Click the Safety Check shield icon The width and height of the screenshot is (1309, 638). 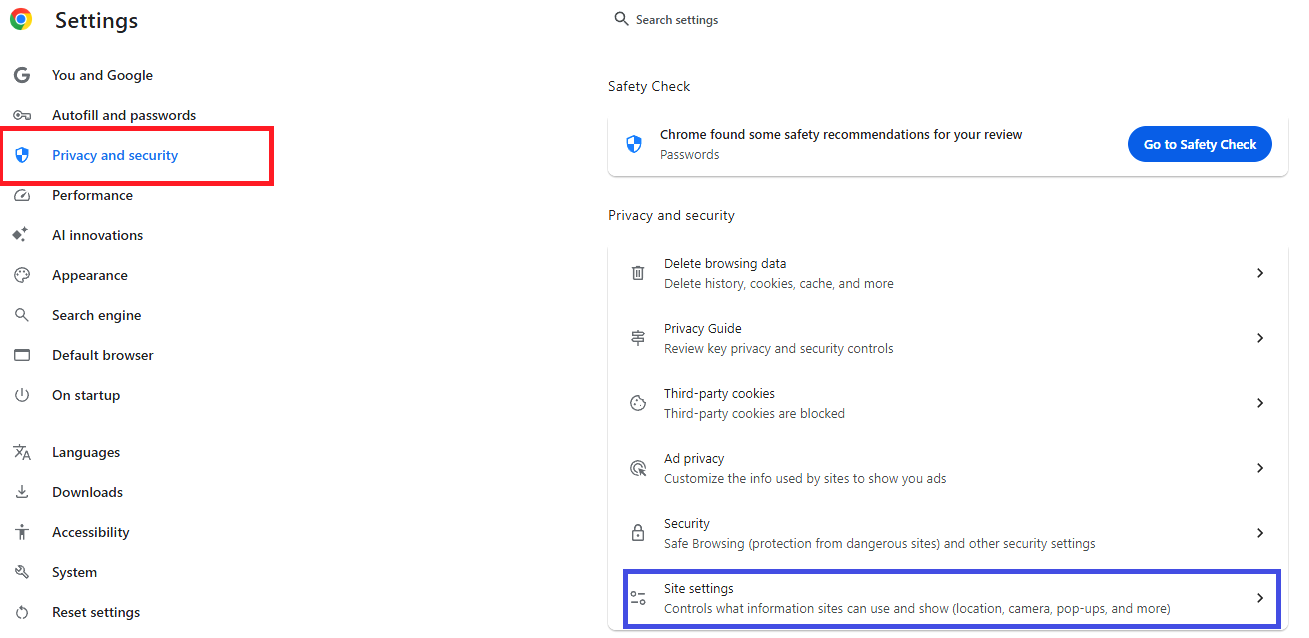click(x=633, y=144)
